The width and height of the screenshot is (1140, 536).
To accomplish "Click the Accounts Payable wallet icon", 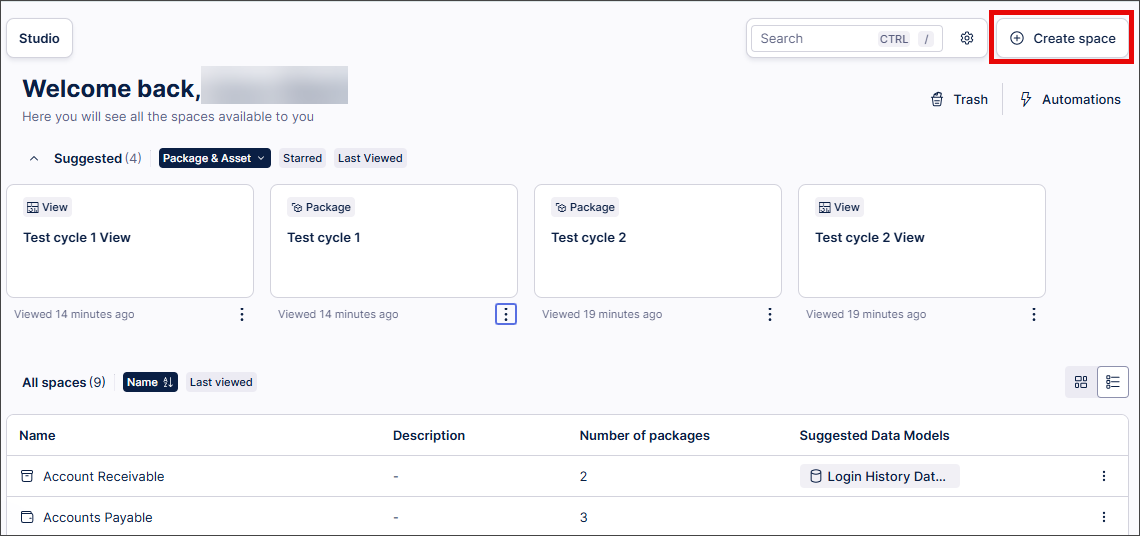I will pyautogui.click(x=27, y=517).
